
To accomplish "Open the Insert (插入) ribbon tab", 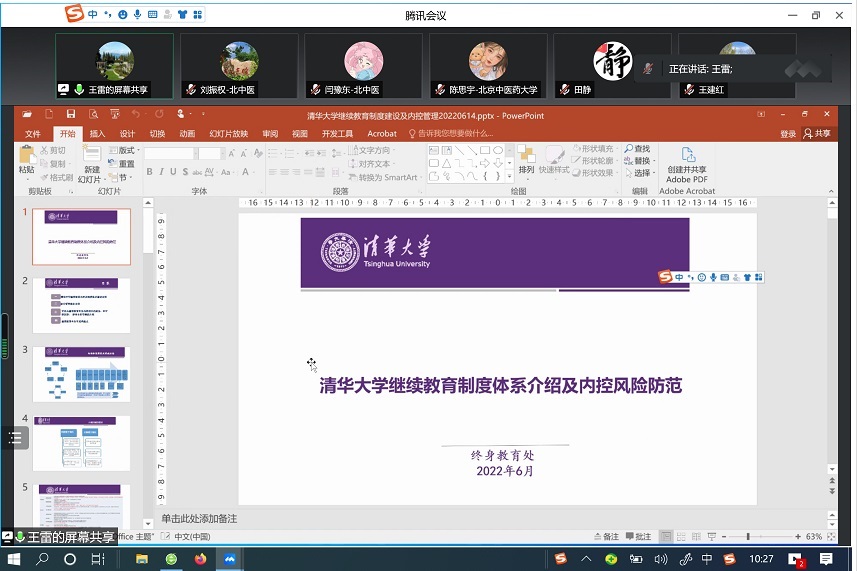I will click(x=97, y=133).
